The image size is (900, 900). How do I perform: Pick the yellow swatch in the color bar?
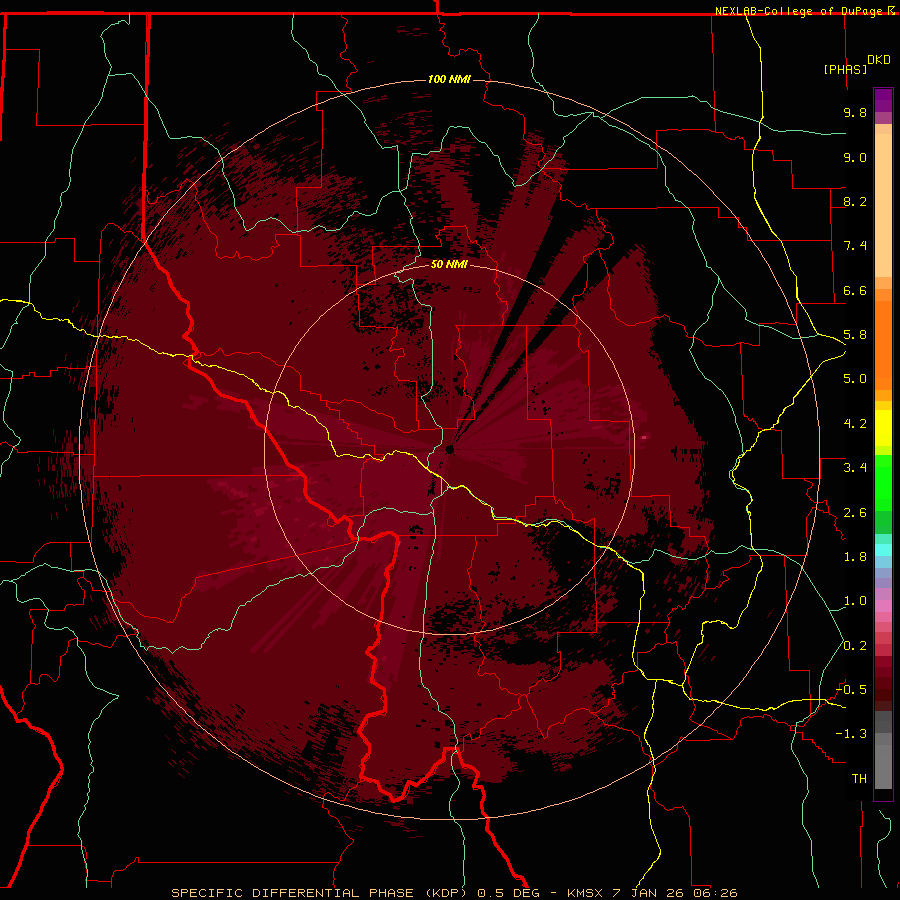[x=883, y=428]
